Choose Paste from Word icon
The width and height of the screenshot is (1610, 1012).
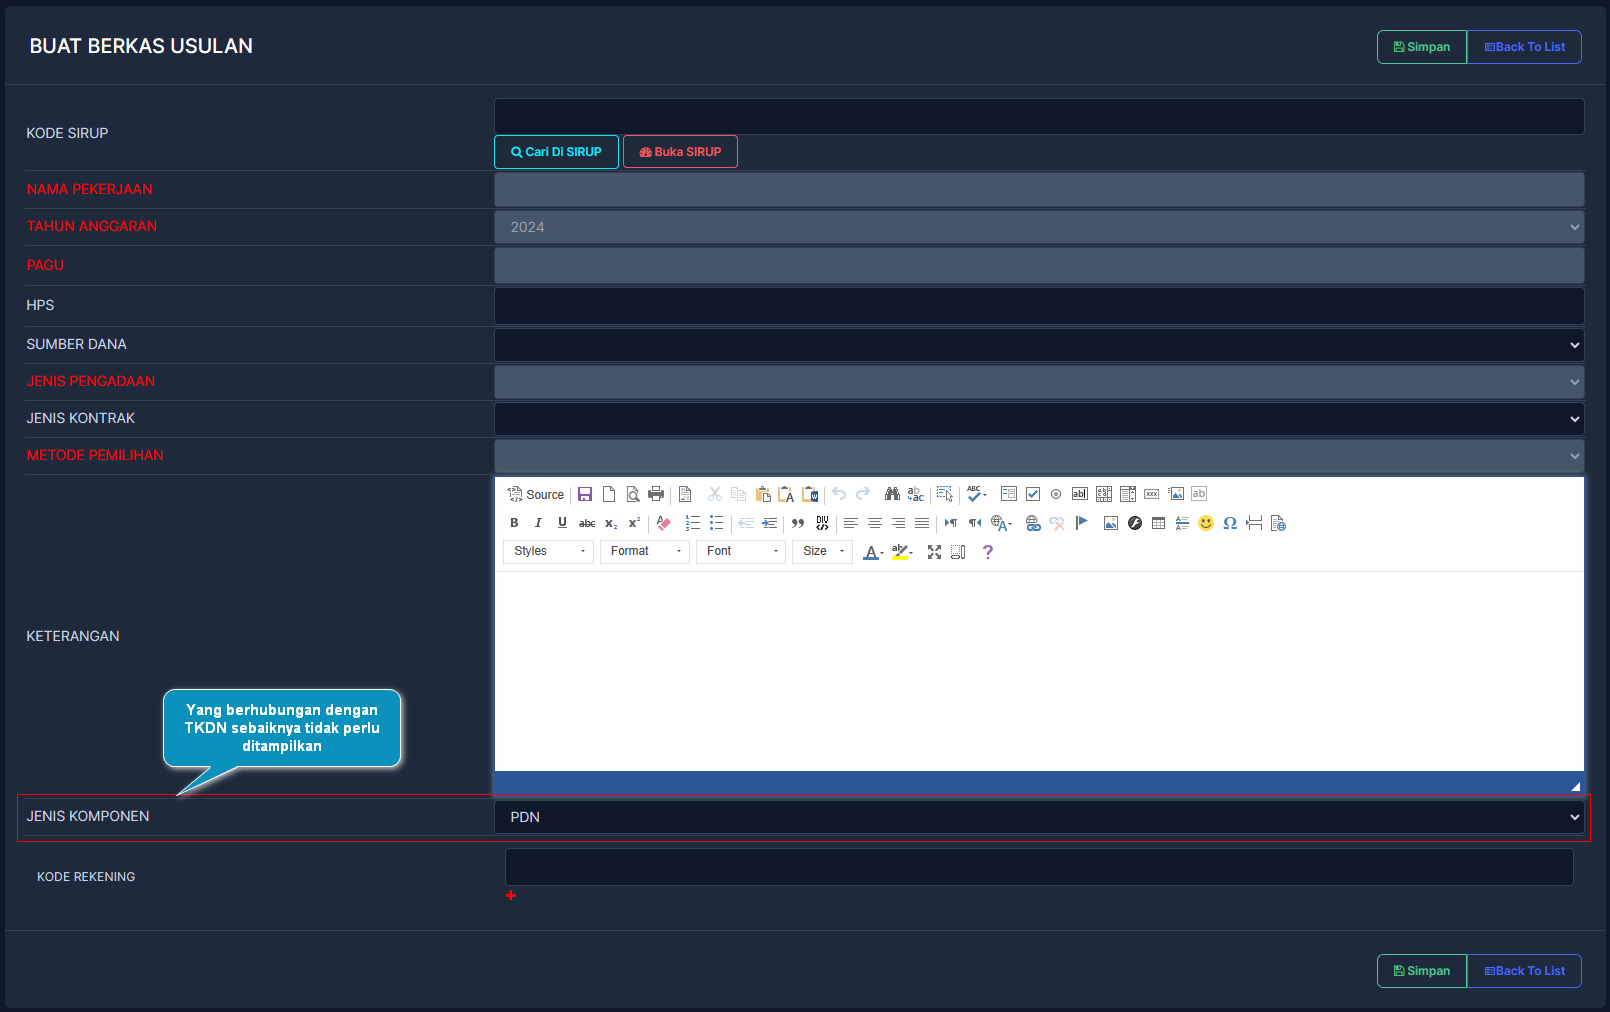810,494
